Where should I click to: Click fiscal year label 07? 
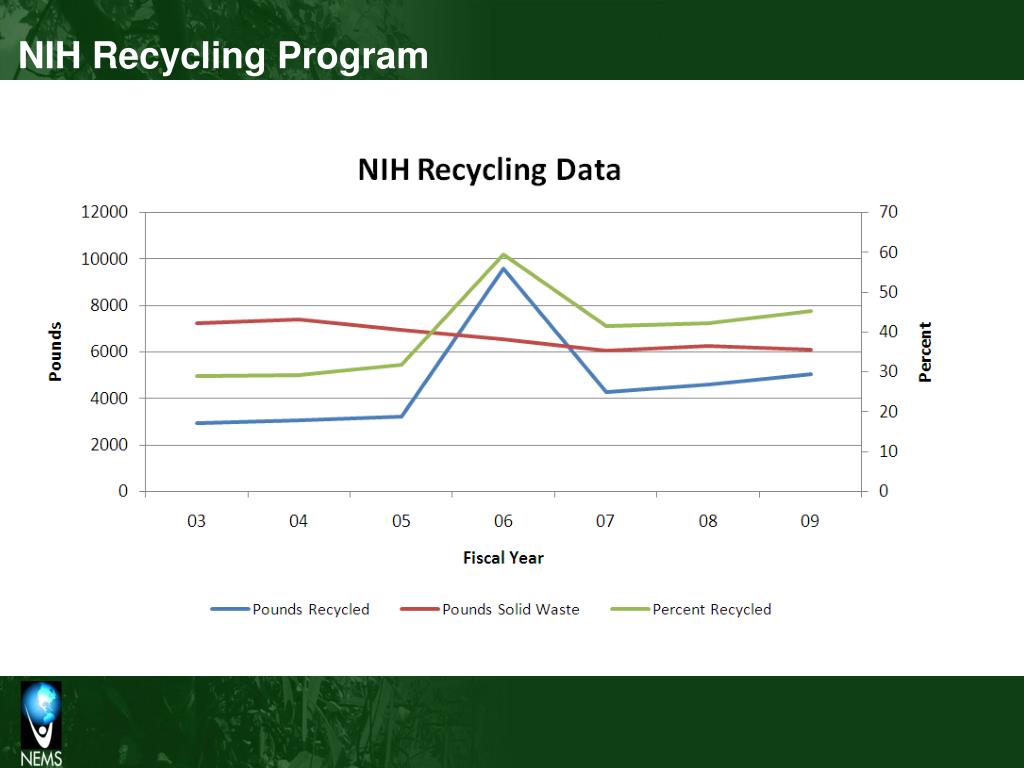point(605,521)
